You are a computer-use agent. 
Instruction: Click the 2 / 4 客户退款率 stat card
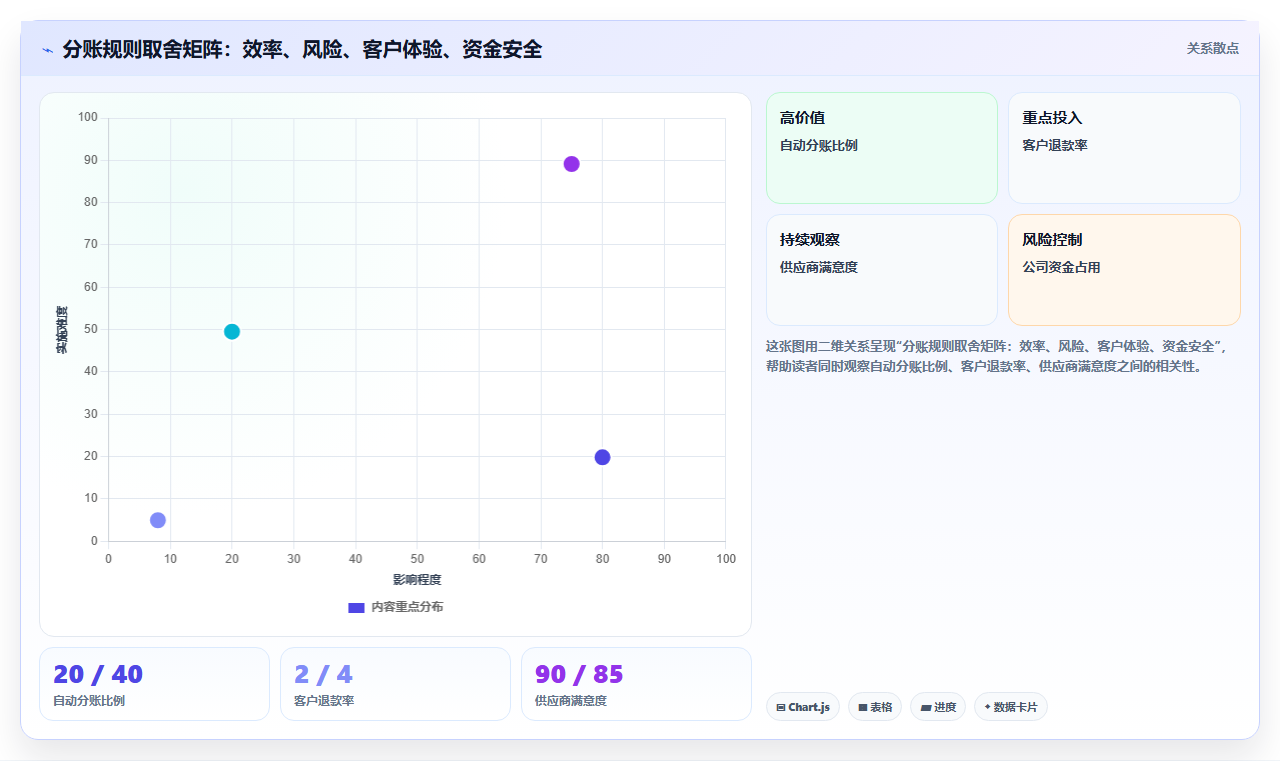(395, 684)
